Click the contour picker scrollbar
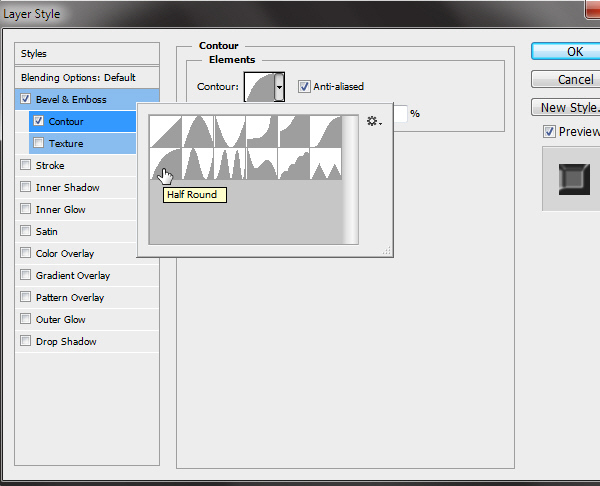600x486 pixels. pos(350,180)
